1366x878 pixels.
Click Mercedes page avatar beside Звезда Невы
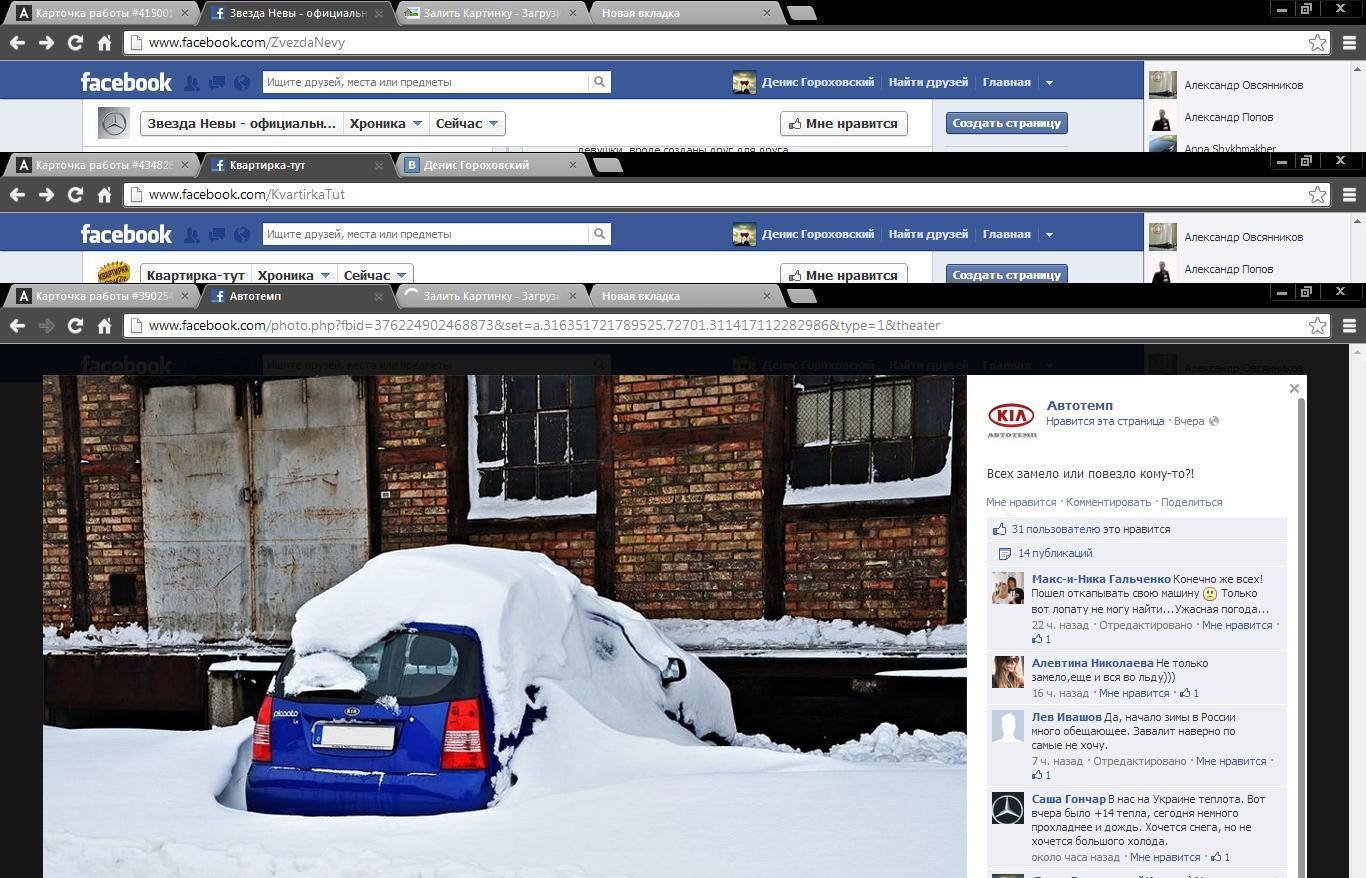click(114, 123)
